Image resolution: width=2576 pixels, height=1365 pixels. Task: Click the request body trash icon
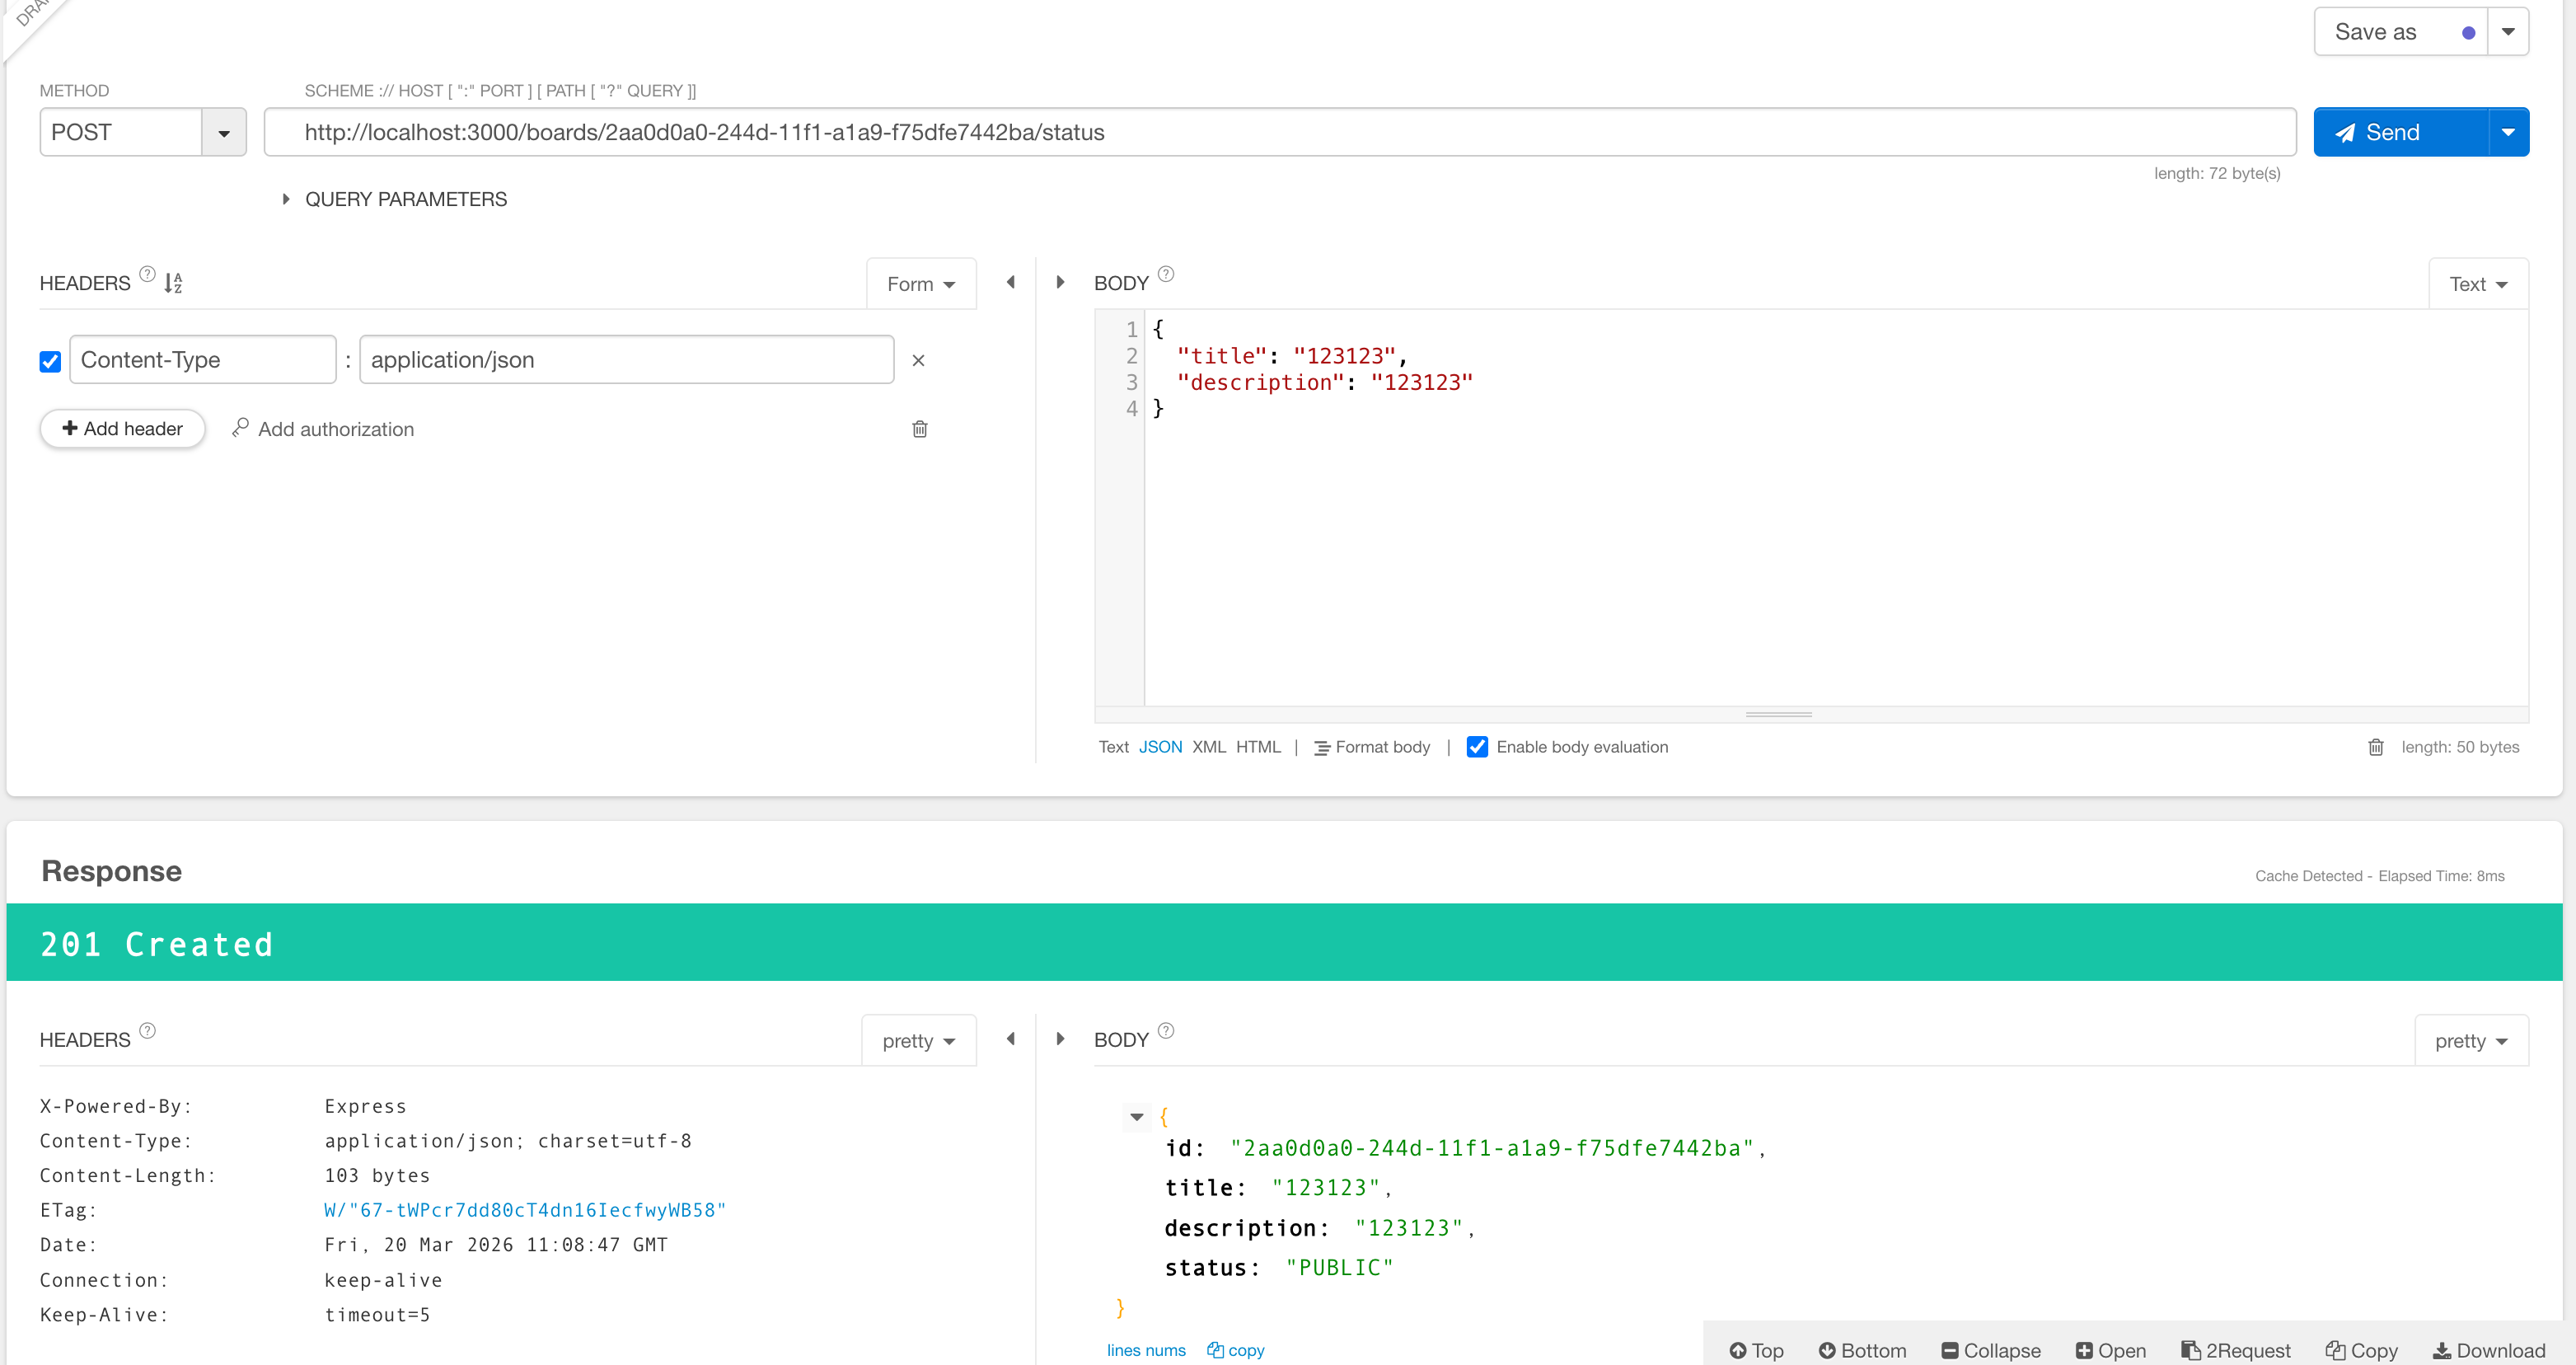coord(2375,747)
